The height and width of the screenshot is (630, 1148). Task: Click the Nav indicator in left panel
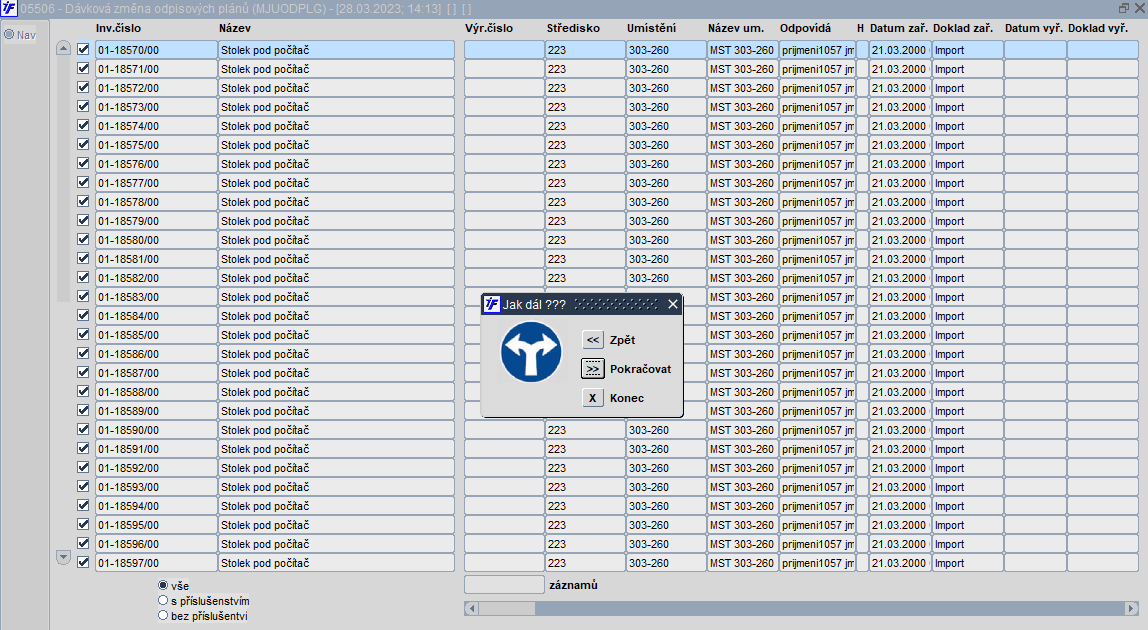pos(20,34)
